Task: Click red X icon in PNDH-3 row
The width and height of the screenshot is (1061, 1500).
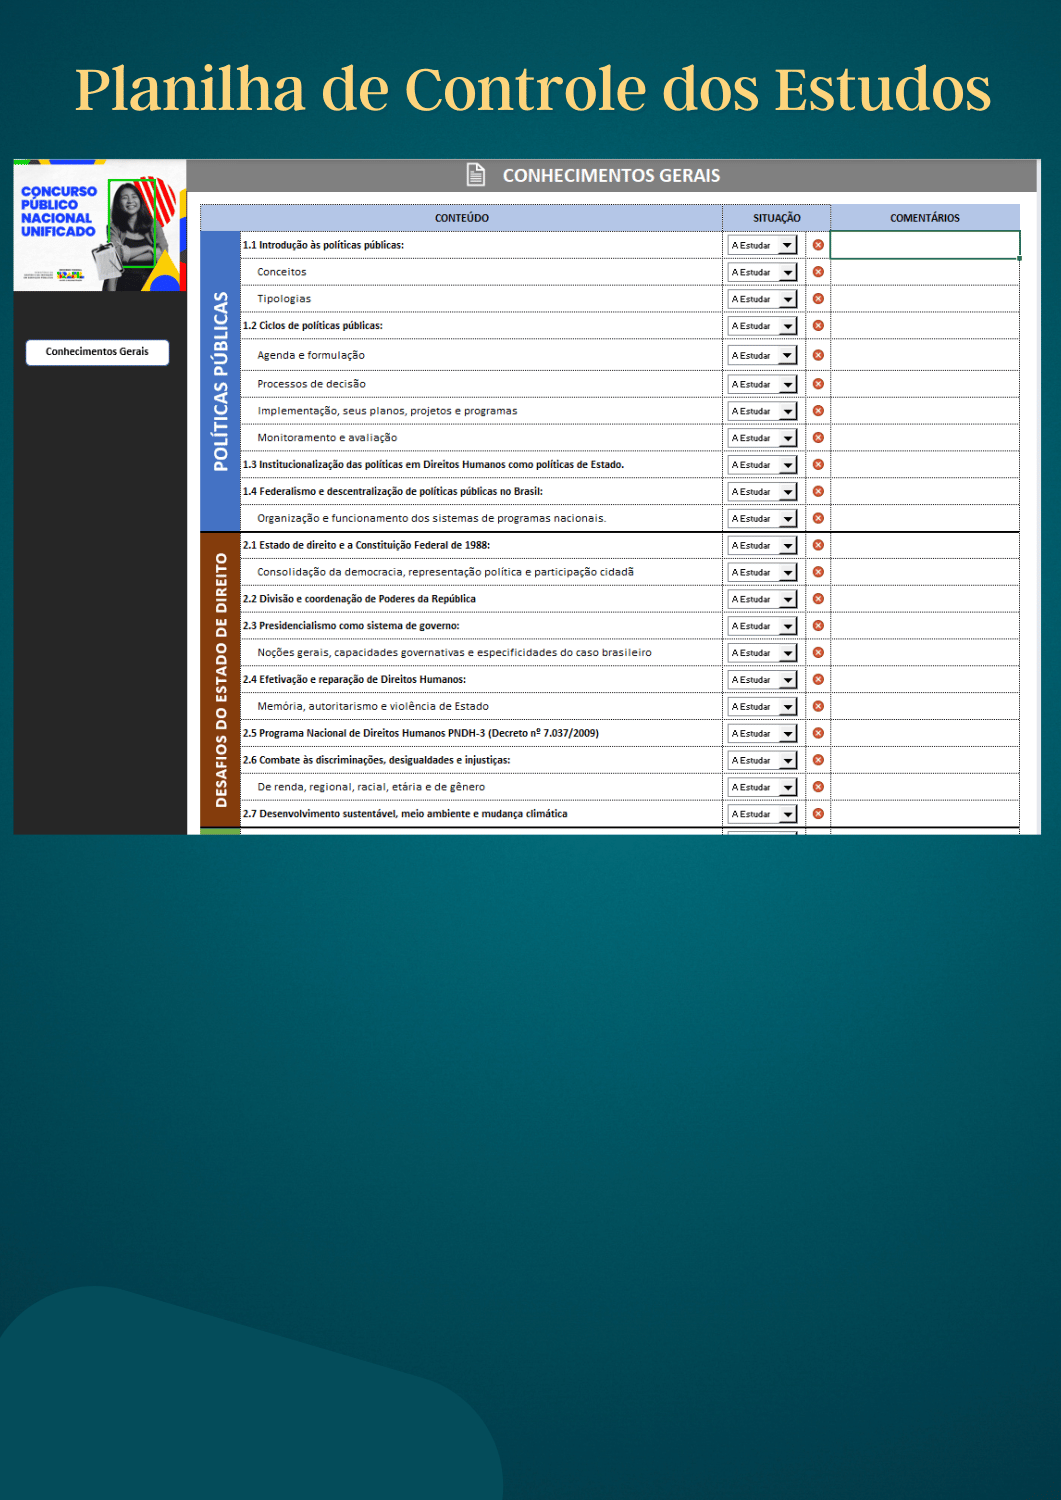Action: point(818,733)
